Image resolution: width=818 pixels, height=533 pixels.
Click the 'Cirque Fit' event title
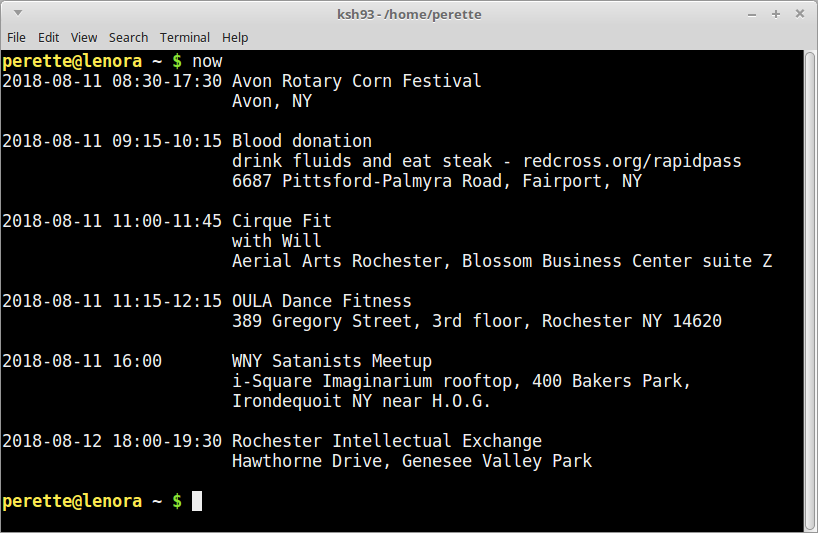click(282, 221)
